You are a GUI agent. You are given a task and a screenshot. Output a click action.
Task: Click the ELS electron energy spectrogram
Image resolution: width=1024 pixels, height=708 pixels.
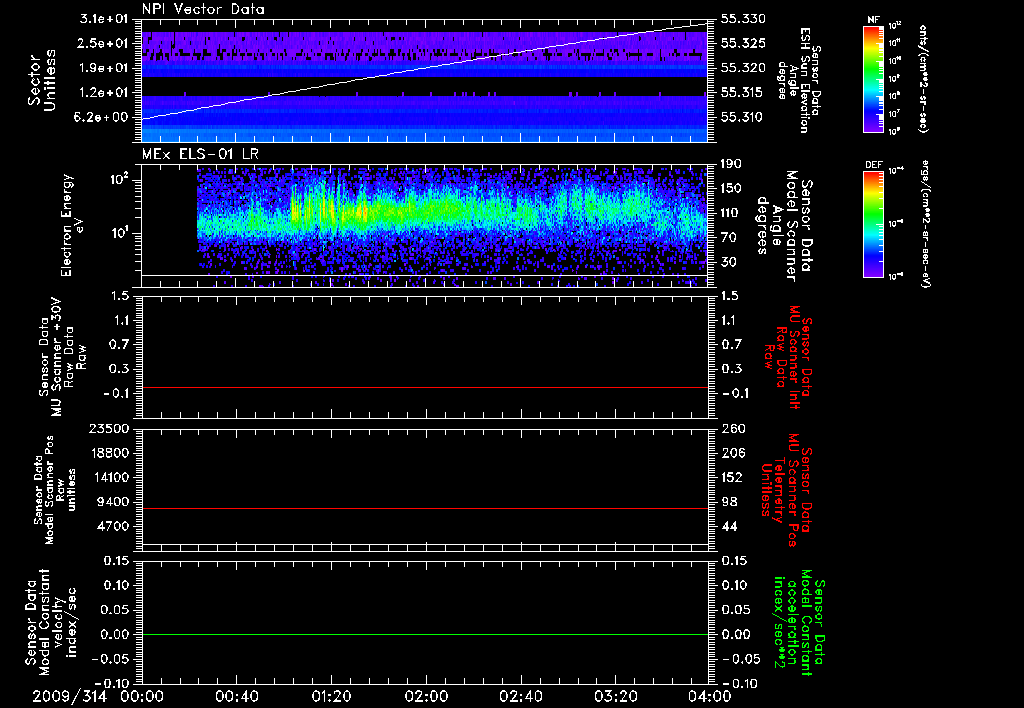point(452,225)
